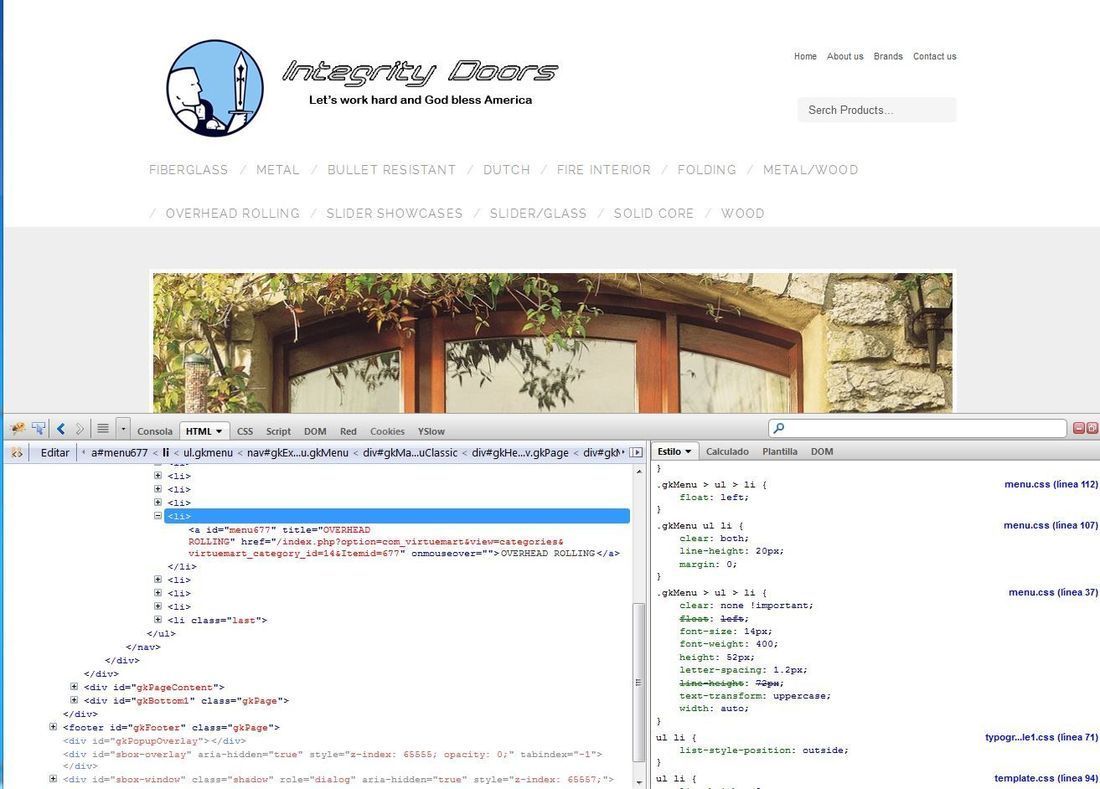The image size is (1100, 789).
Task: Switch to the Script tab
Action: click(279, 431)
